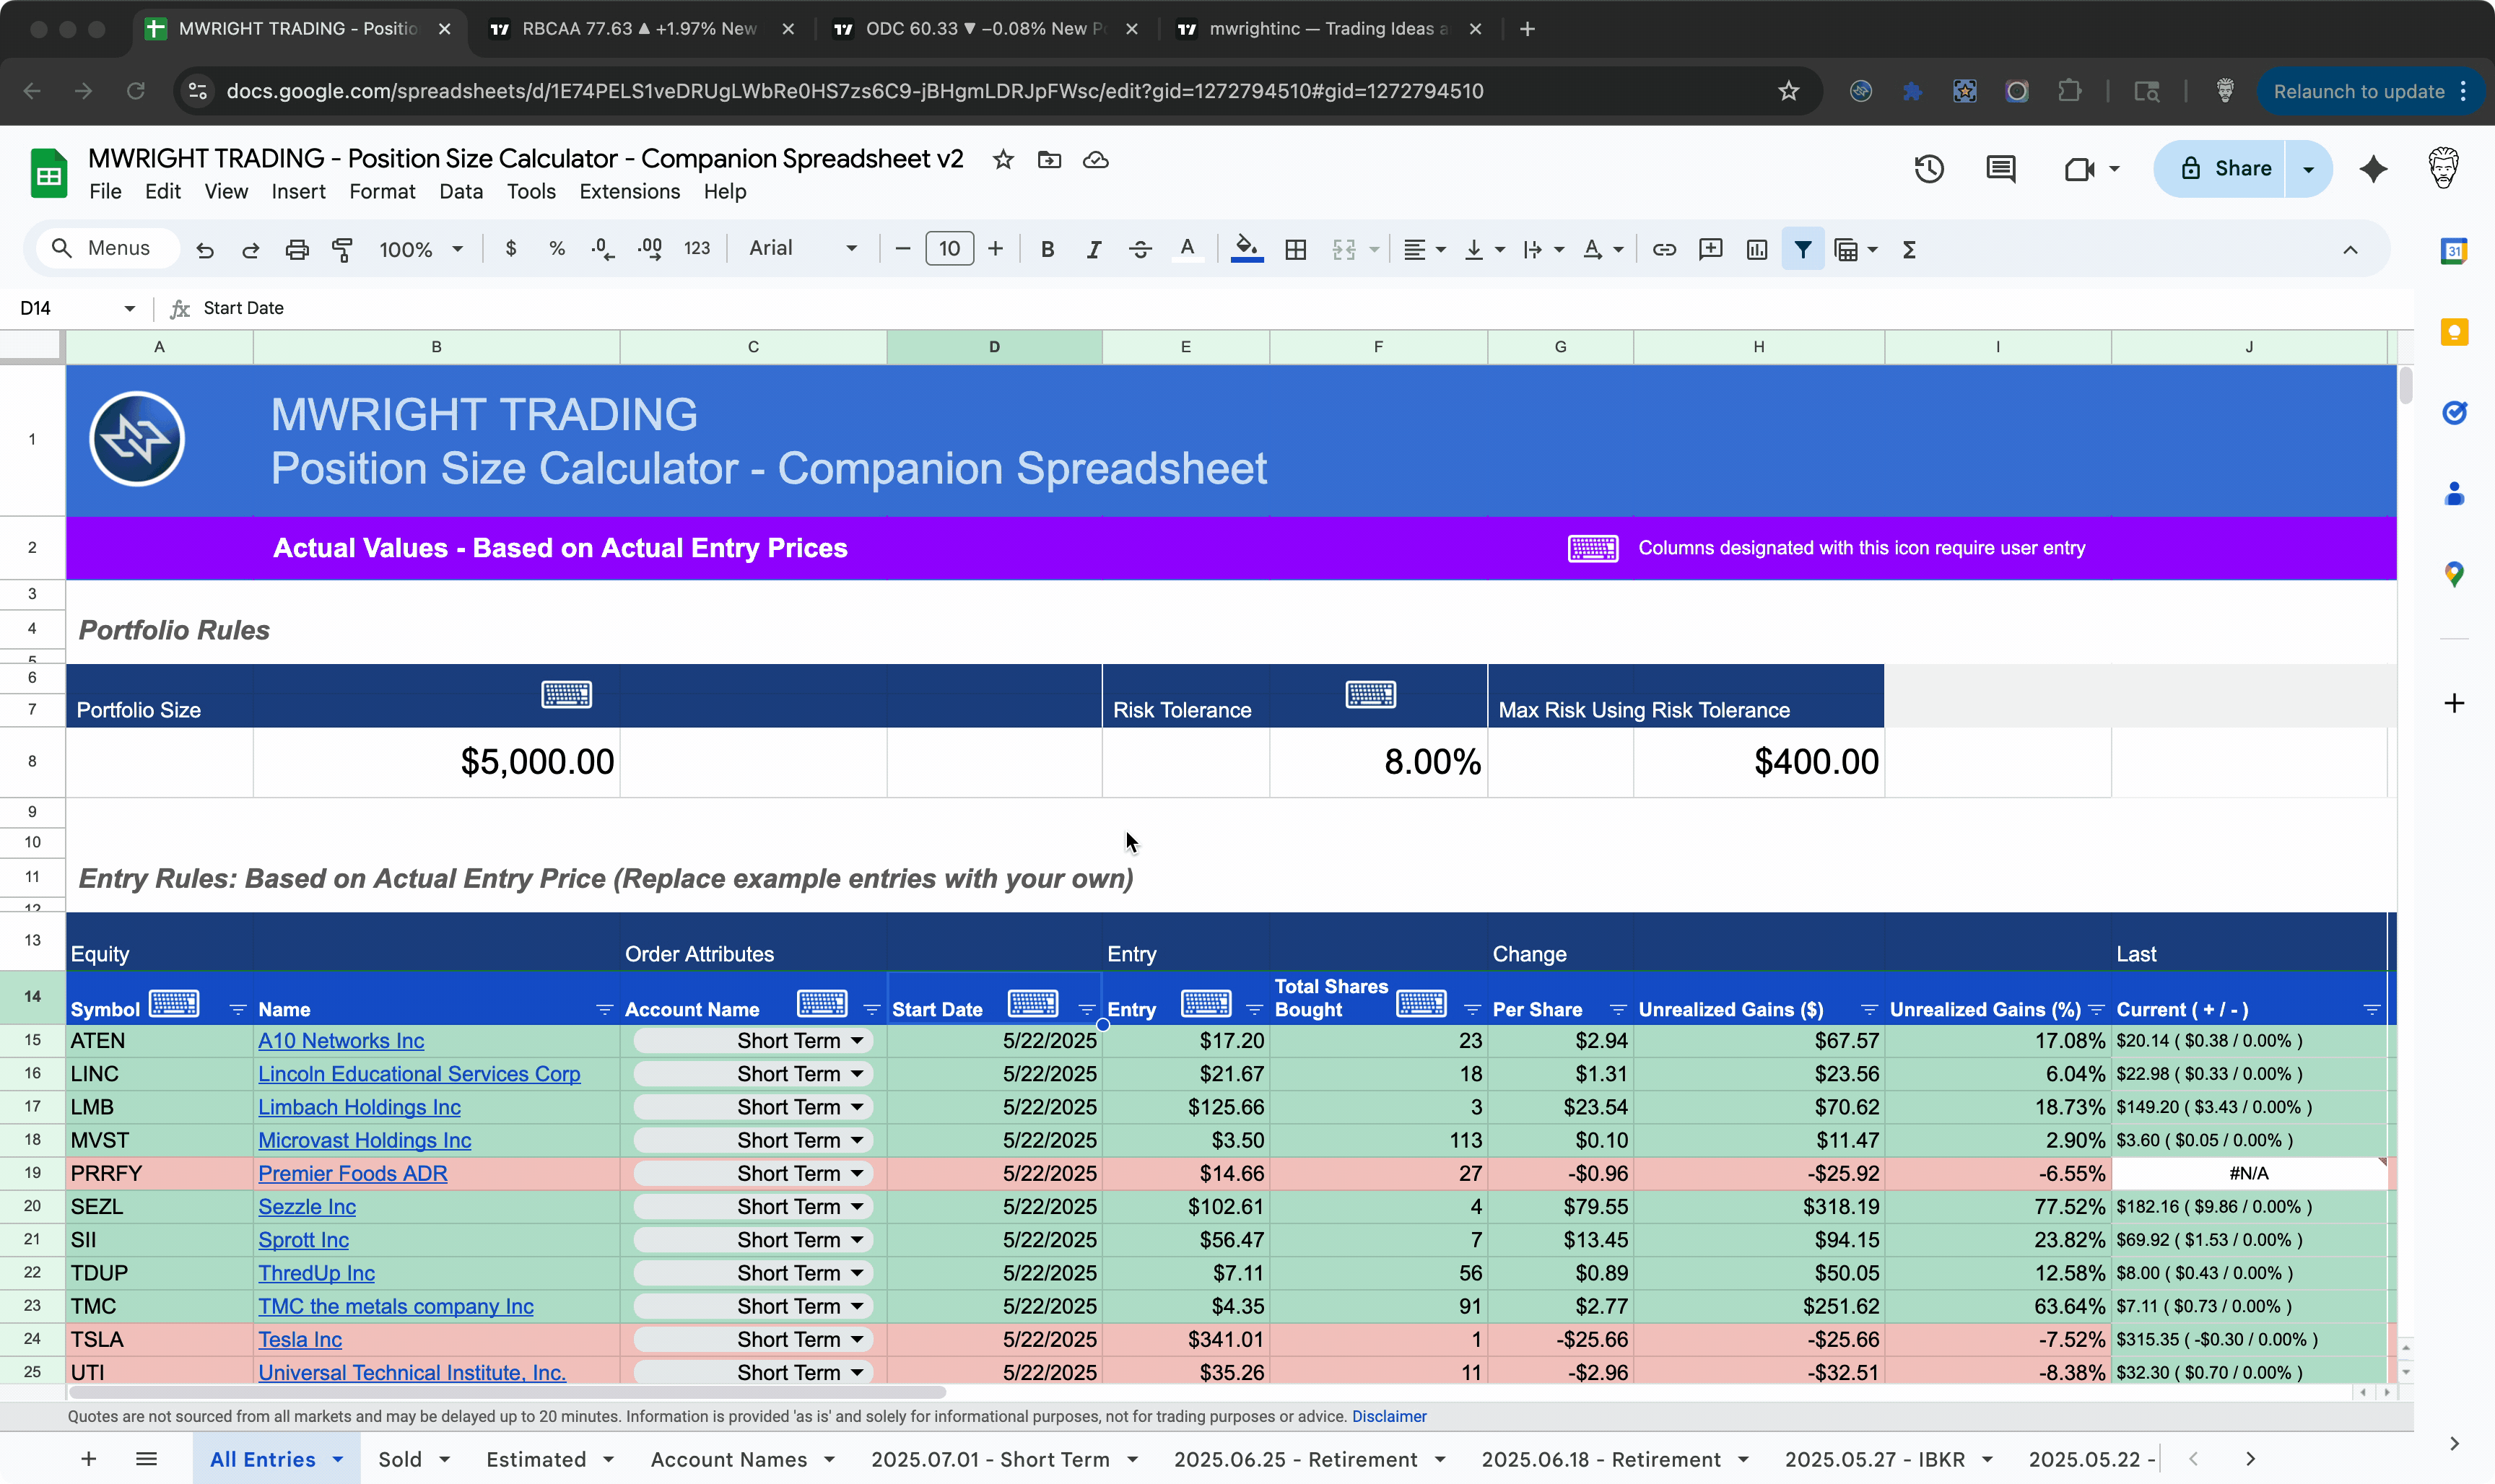2495x1484 pixels.
Task: Open Account Name dropdown for ATEN row
Action: pos(857,1041)
